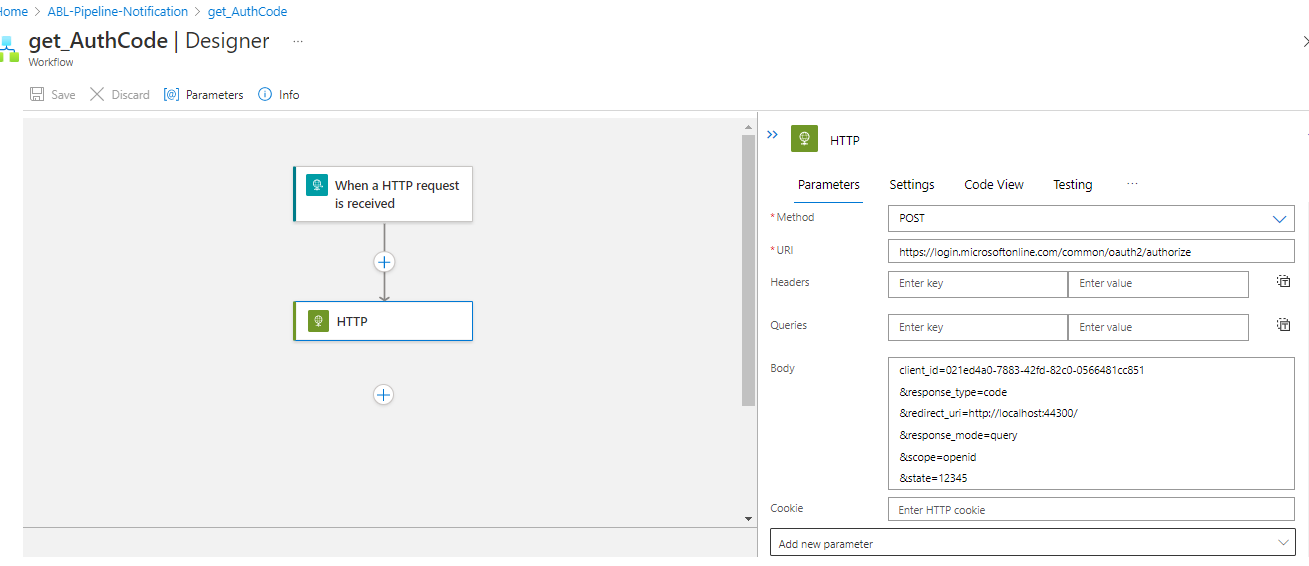Collapse the HTTP details panel

pyautogui.click(x=772, y=134)
